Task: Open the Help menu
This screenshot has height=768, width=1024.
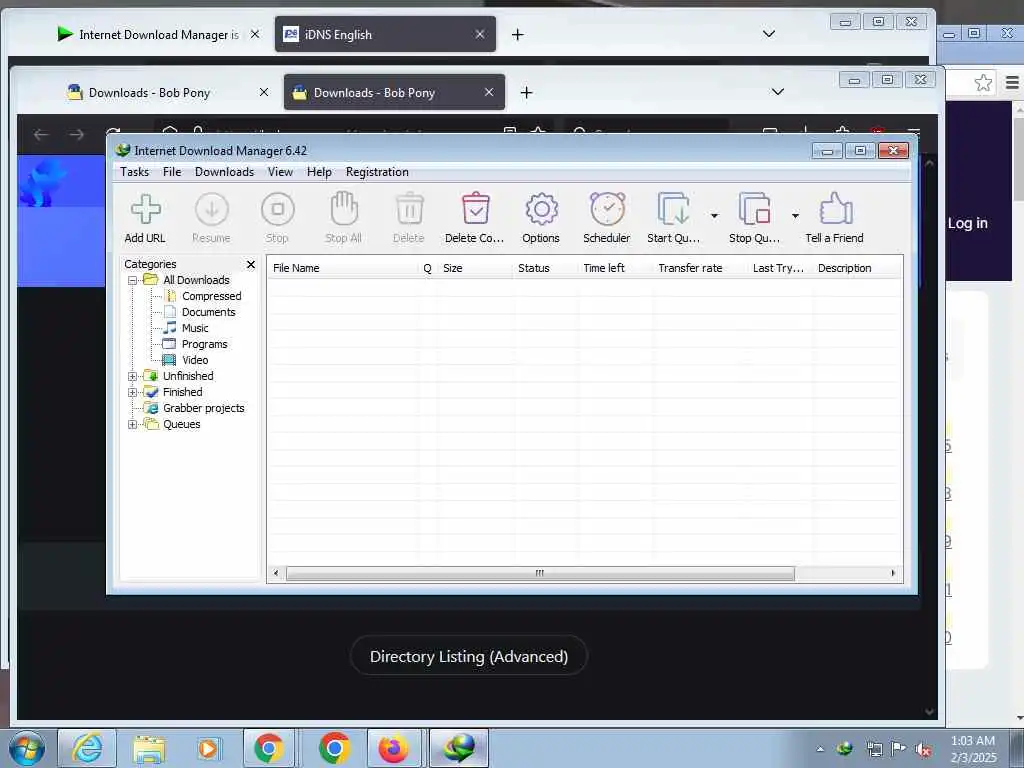Action: 319,172
